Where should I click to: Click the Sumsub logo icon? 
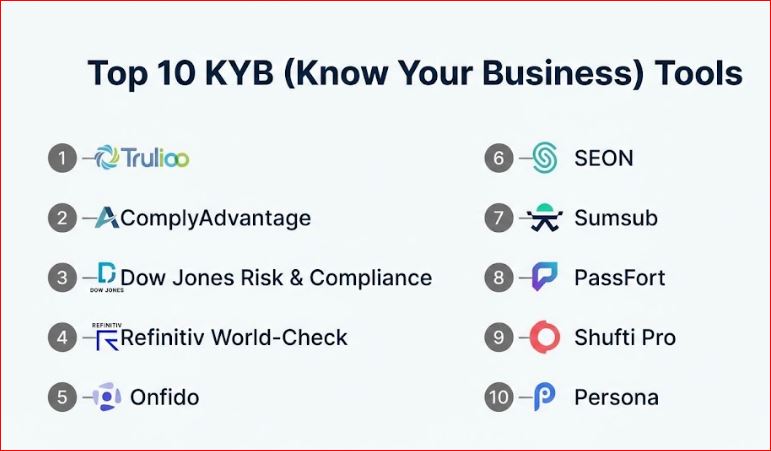(544, 217)
